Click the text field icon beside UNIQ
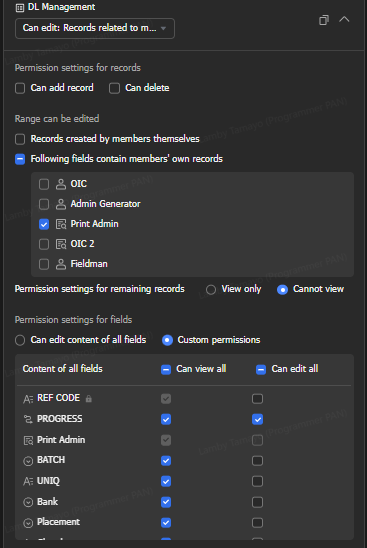The image size is (367, 548). pyautogui.click(x=28, y=482)
